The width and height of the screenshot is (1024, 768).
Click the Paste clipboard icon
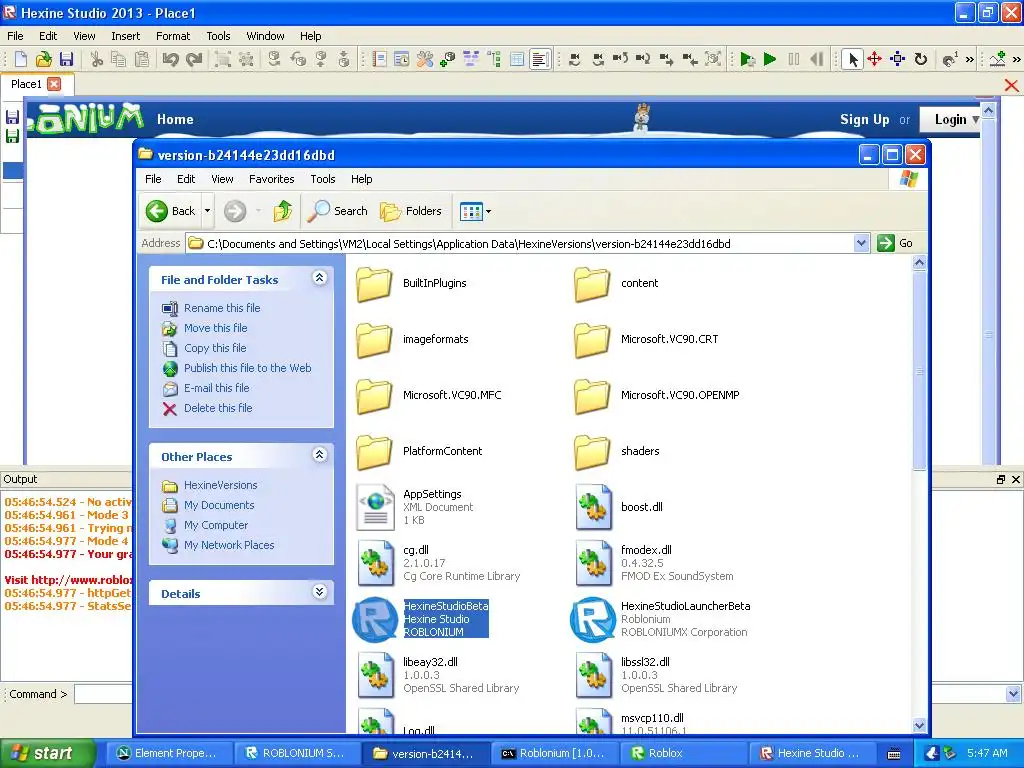141,59
